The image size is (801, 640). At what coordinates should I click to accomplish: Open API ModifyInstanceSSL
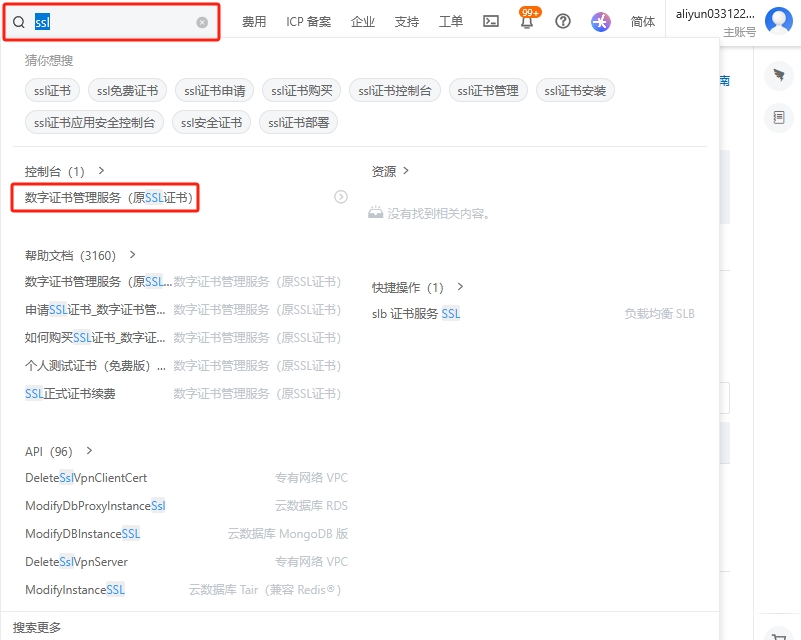coord(75,590)
